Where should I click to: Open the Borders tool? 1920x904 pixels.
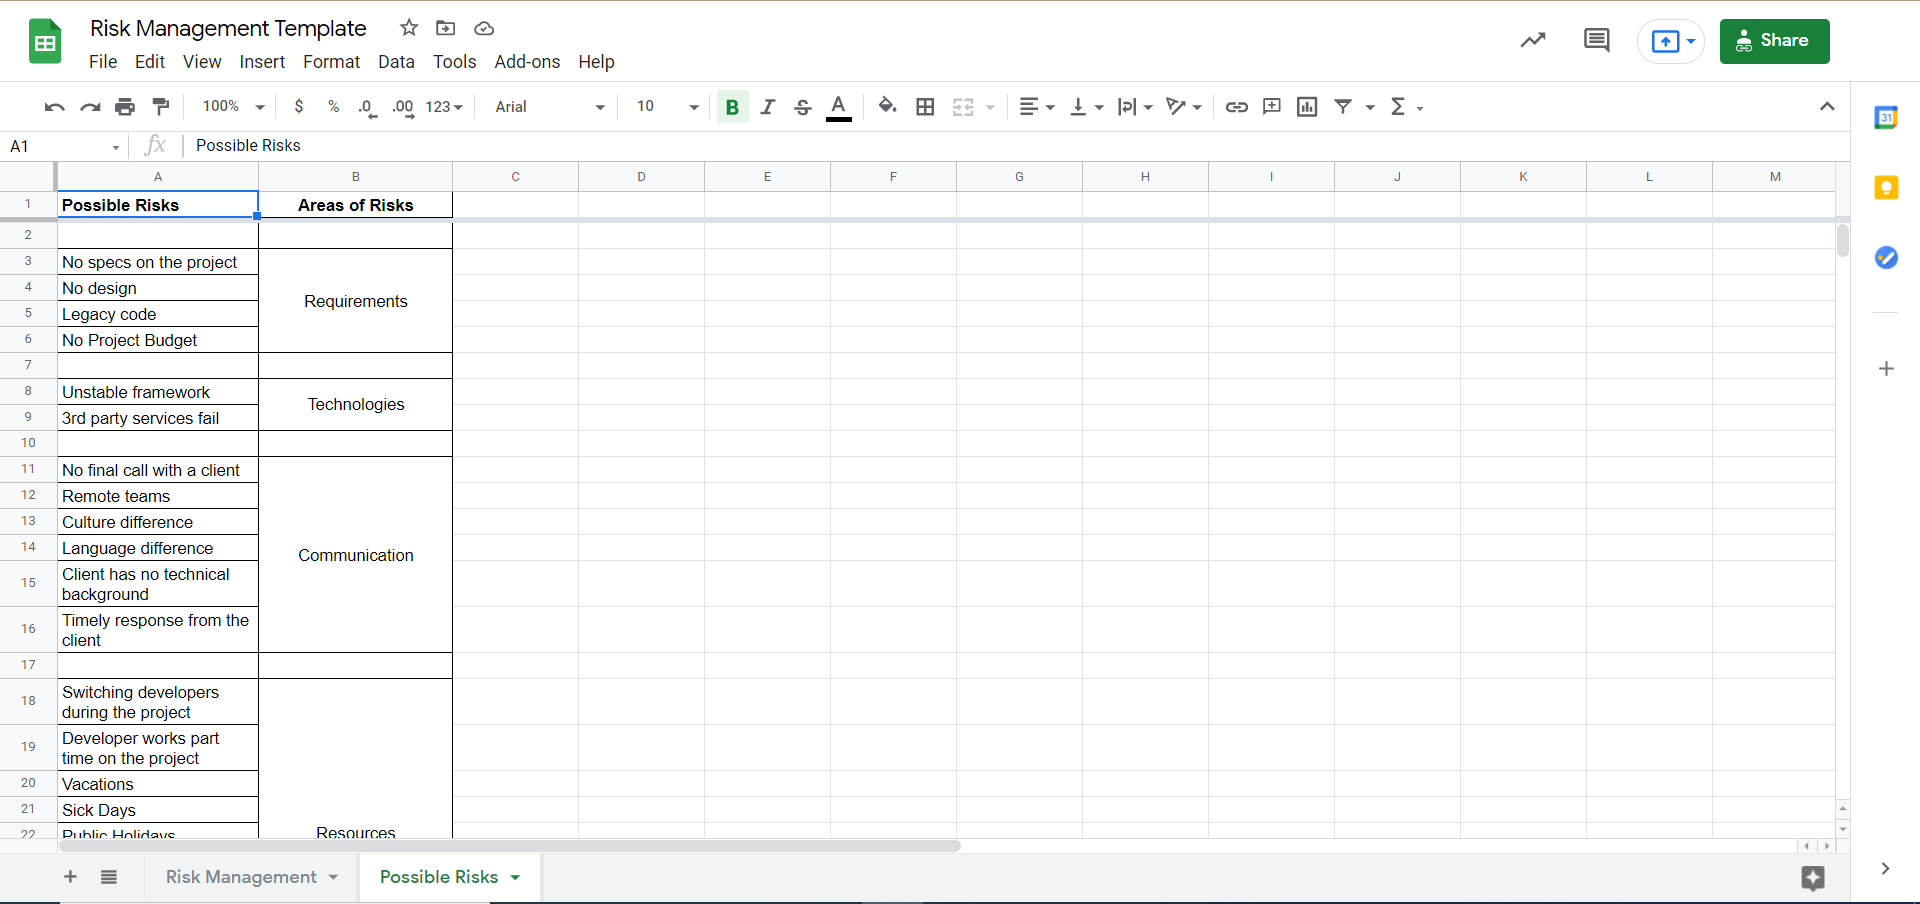[925, 107]
